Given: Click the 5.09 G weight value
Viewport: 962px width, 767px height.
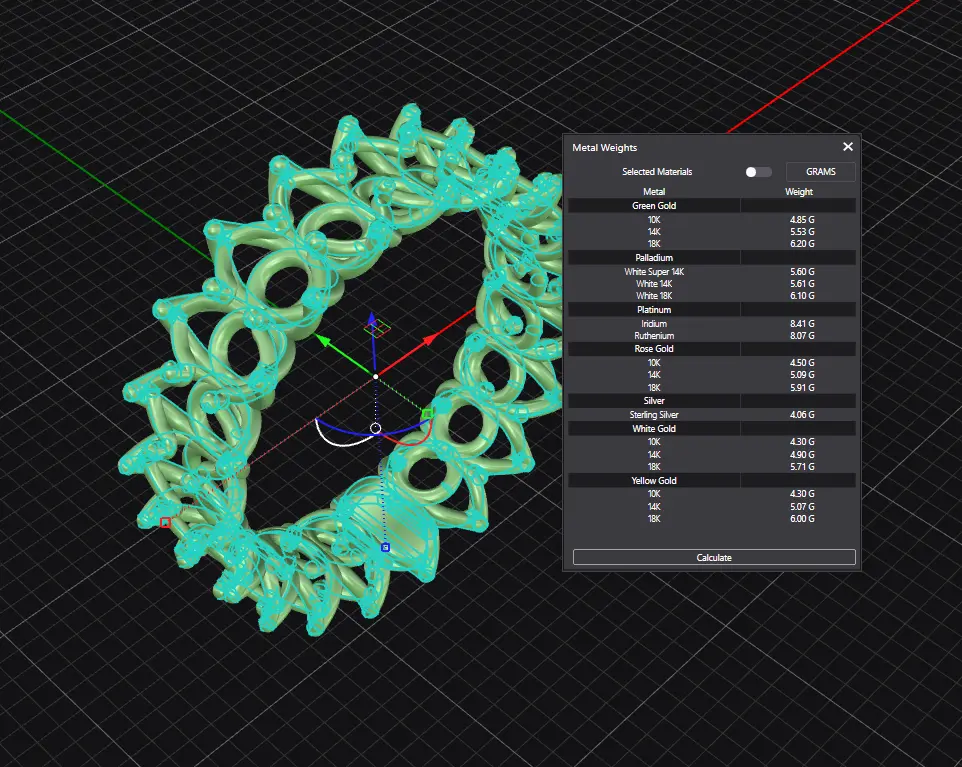Looking at the screenshot, I should coord(802,375).
